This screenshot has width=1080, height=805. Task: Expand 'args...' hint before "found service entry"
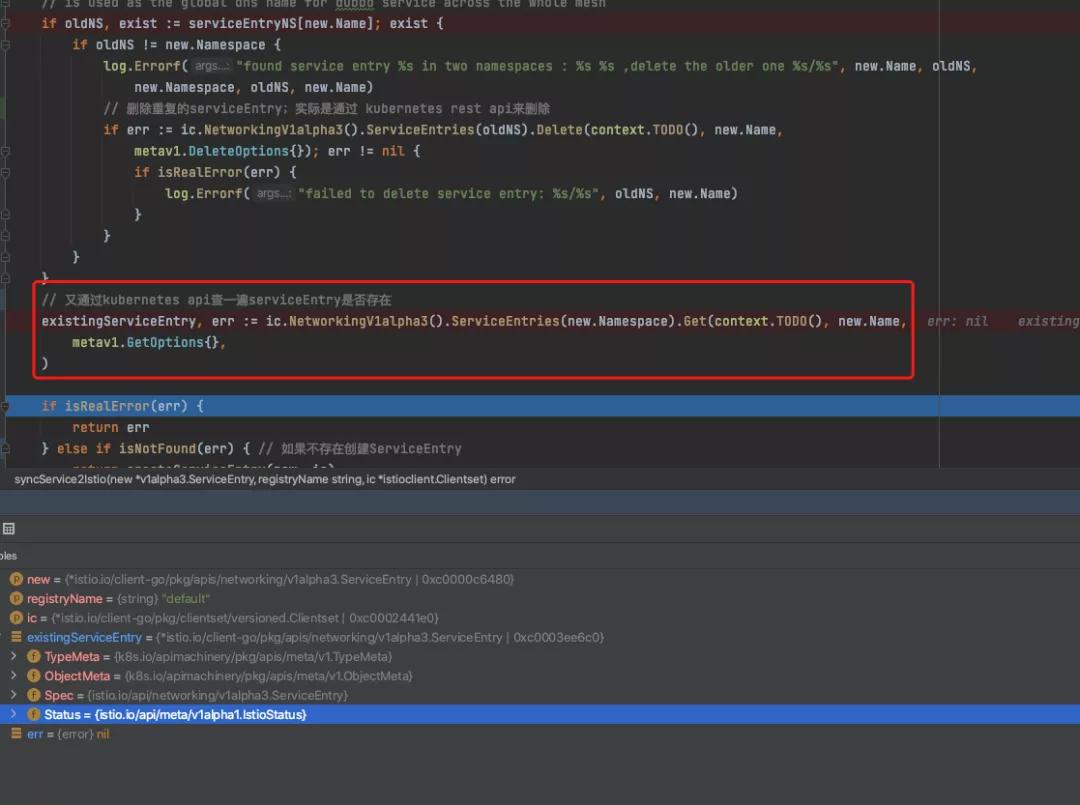(x=212, y=66)
